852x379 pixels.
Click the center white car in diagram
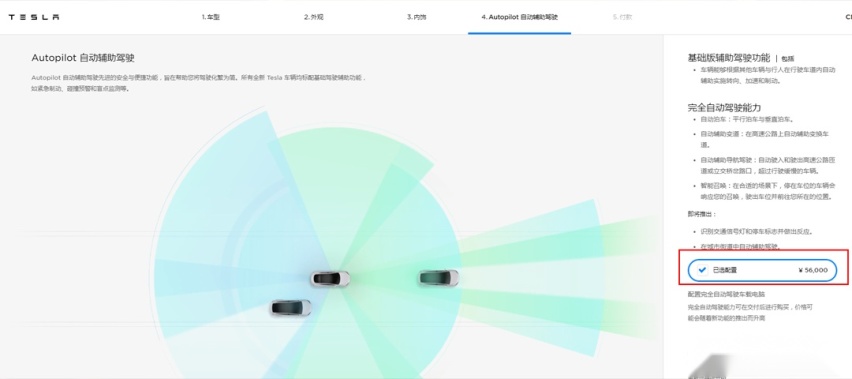(330, 279)
